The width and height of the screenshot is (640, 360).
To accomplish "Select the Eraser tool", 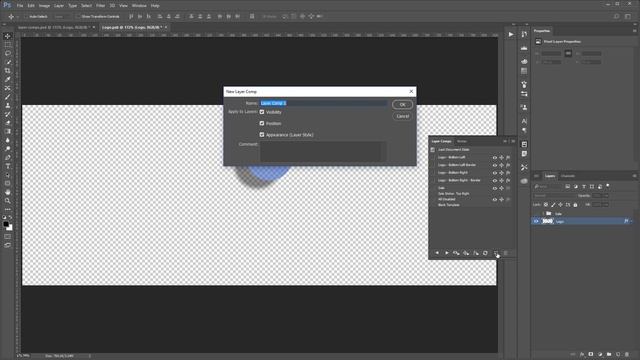I will (7, 123).
